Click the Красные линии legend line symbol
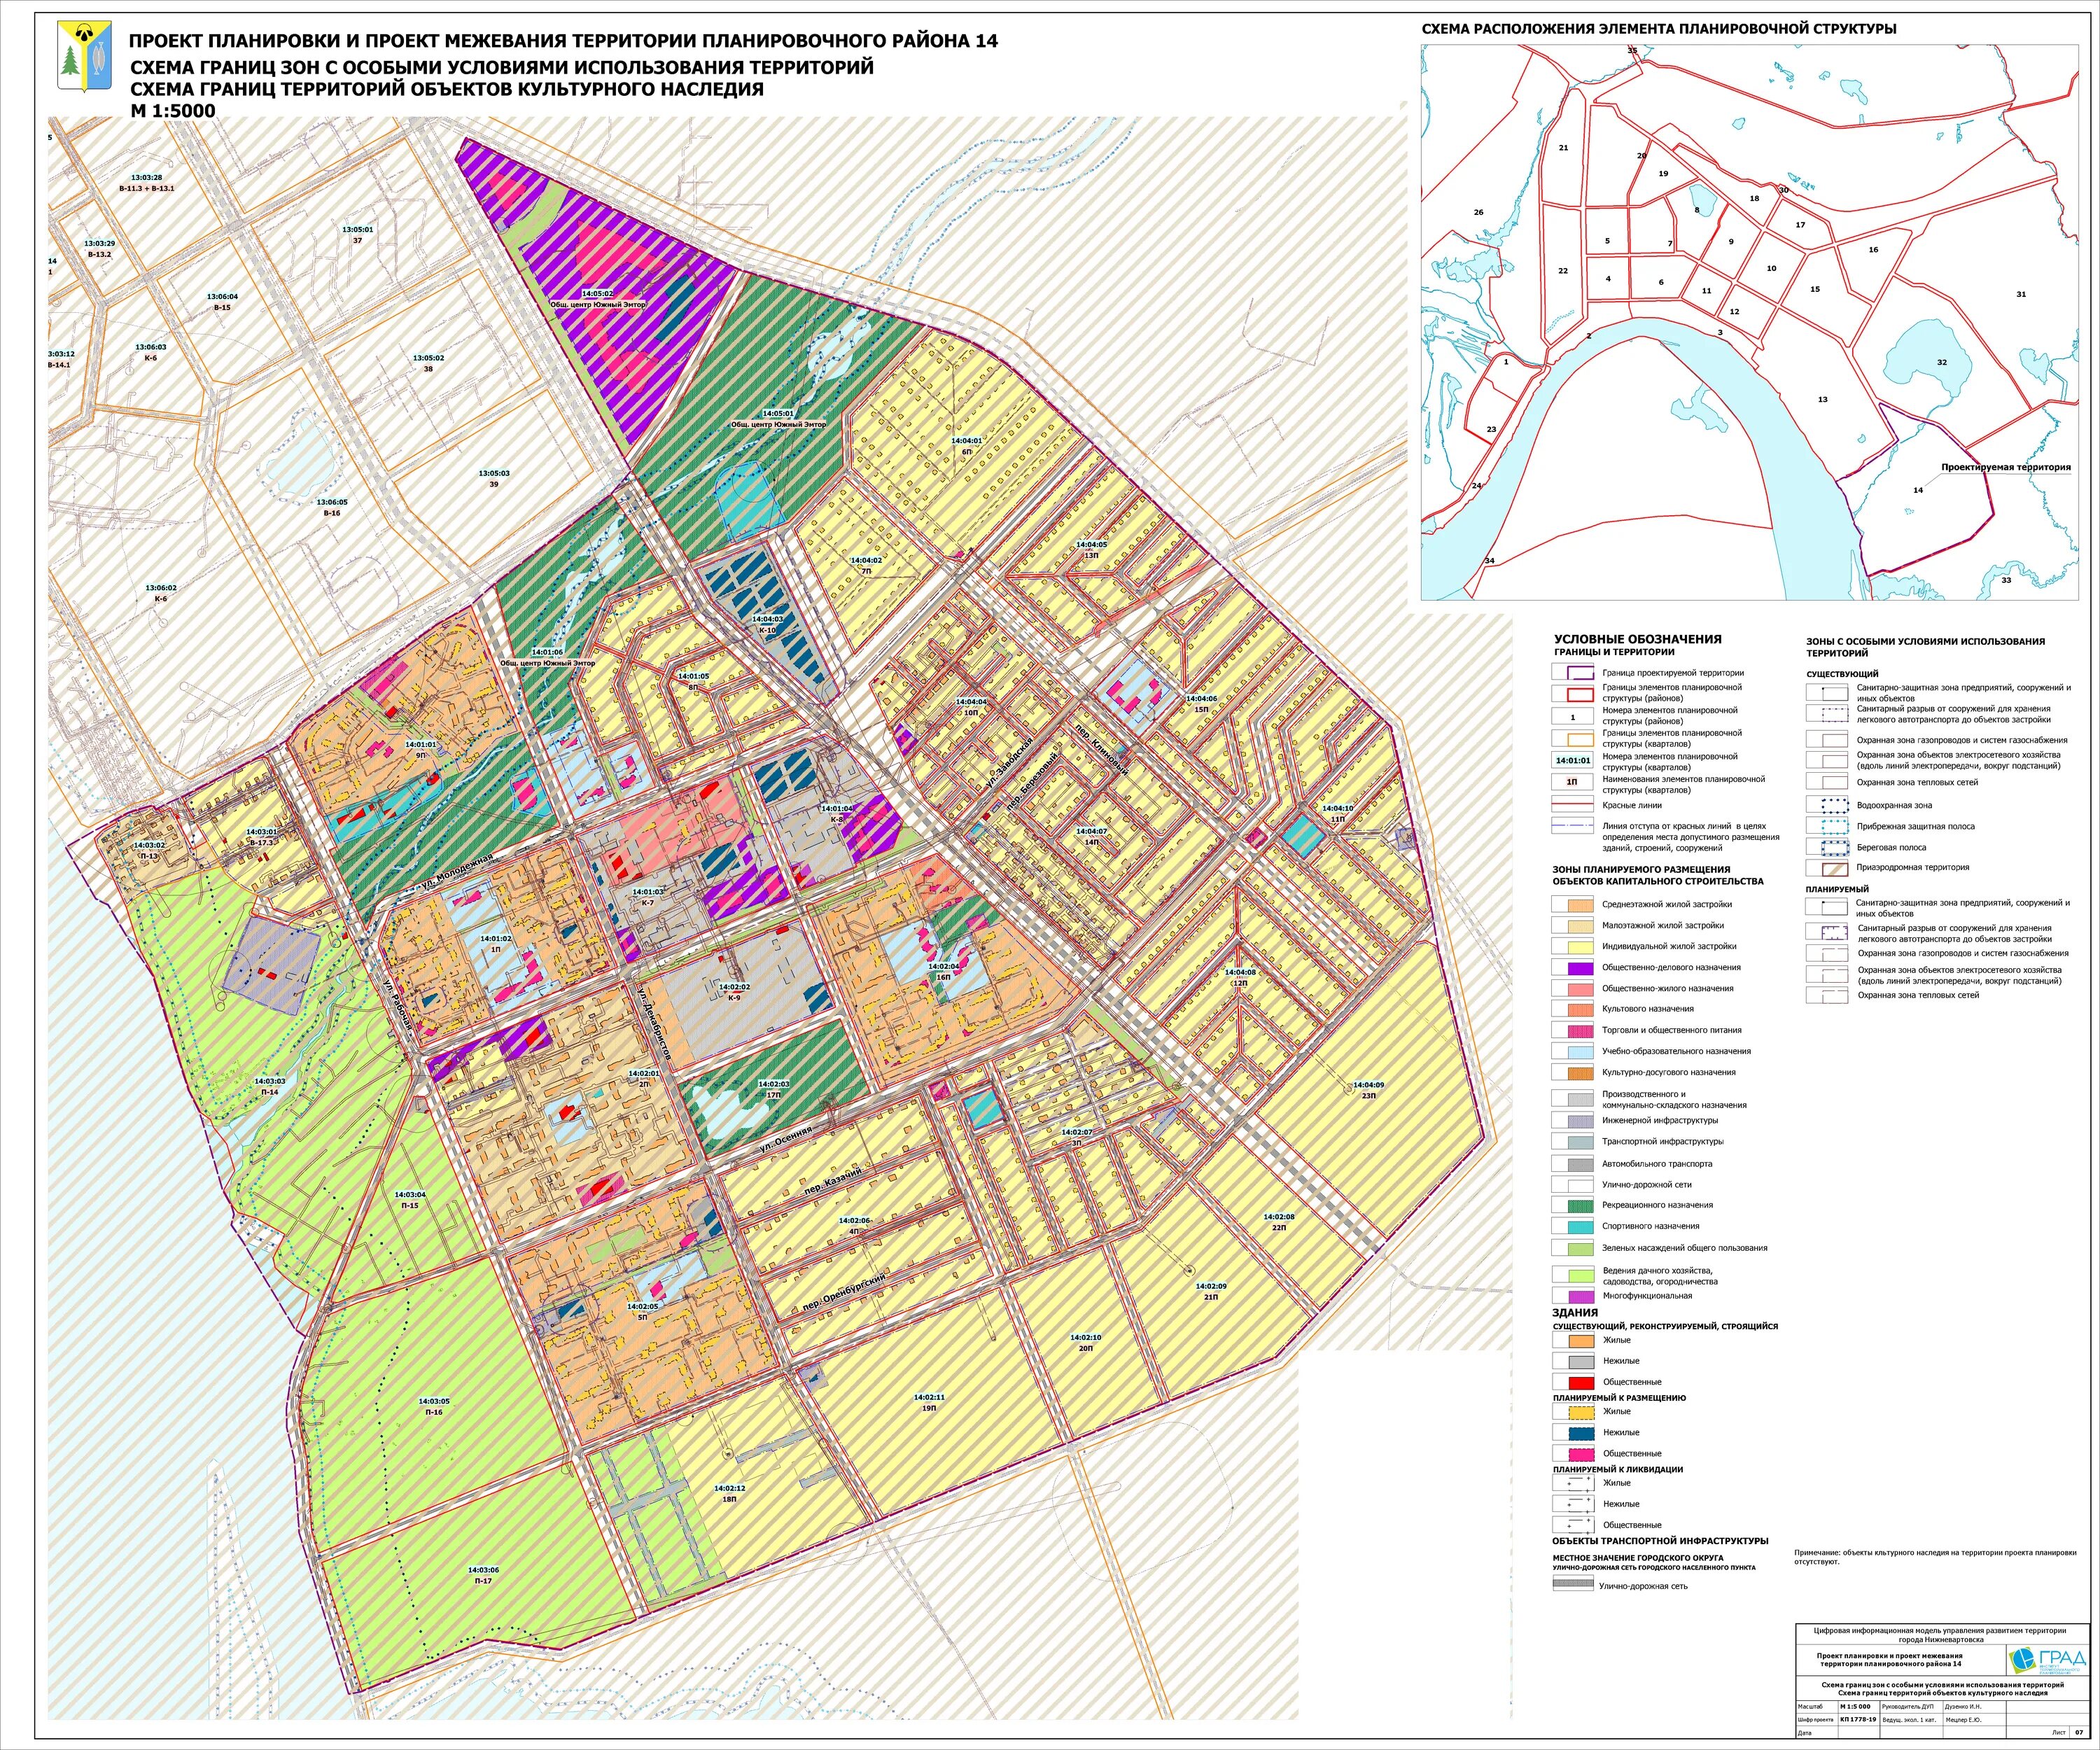This screenshot has width=2100, height=1750. [1573, 804]
